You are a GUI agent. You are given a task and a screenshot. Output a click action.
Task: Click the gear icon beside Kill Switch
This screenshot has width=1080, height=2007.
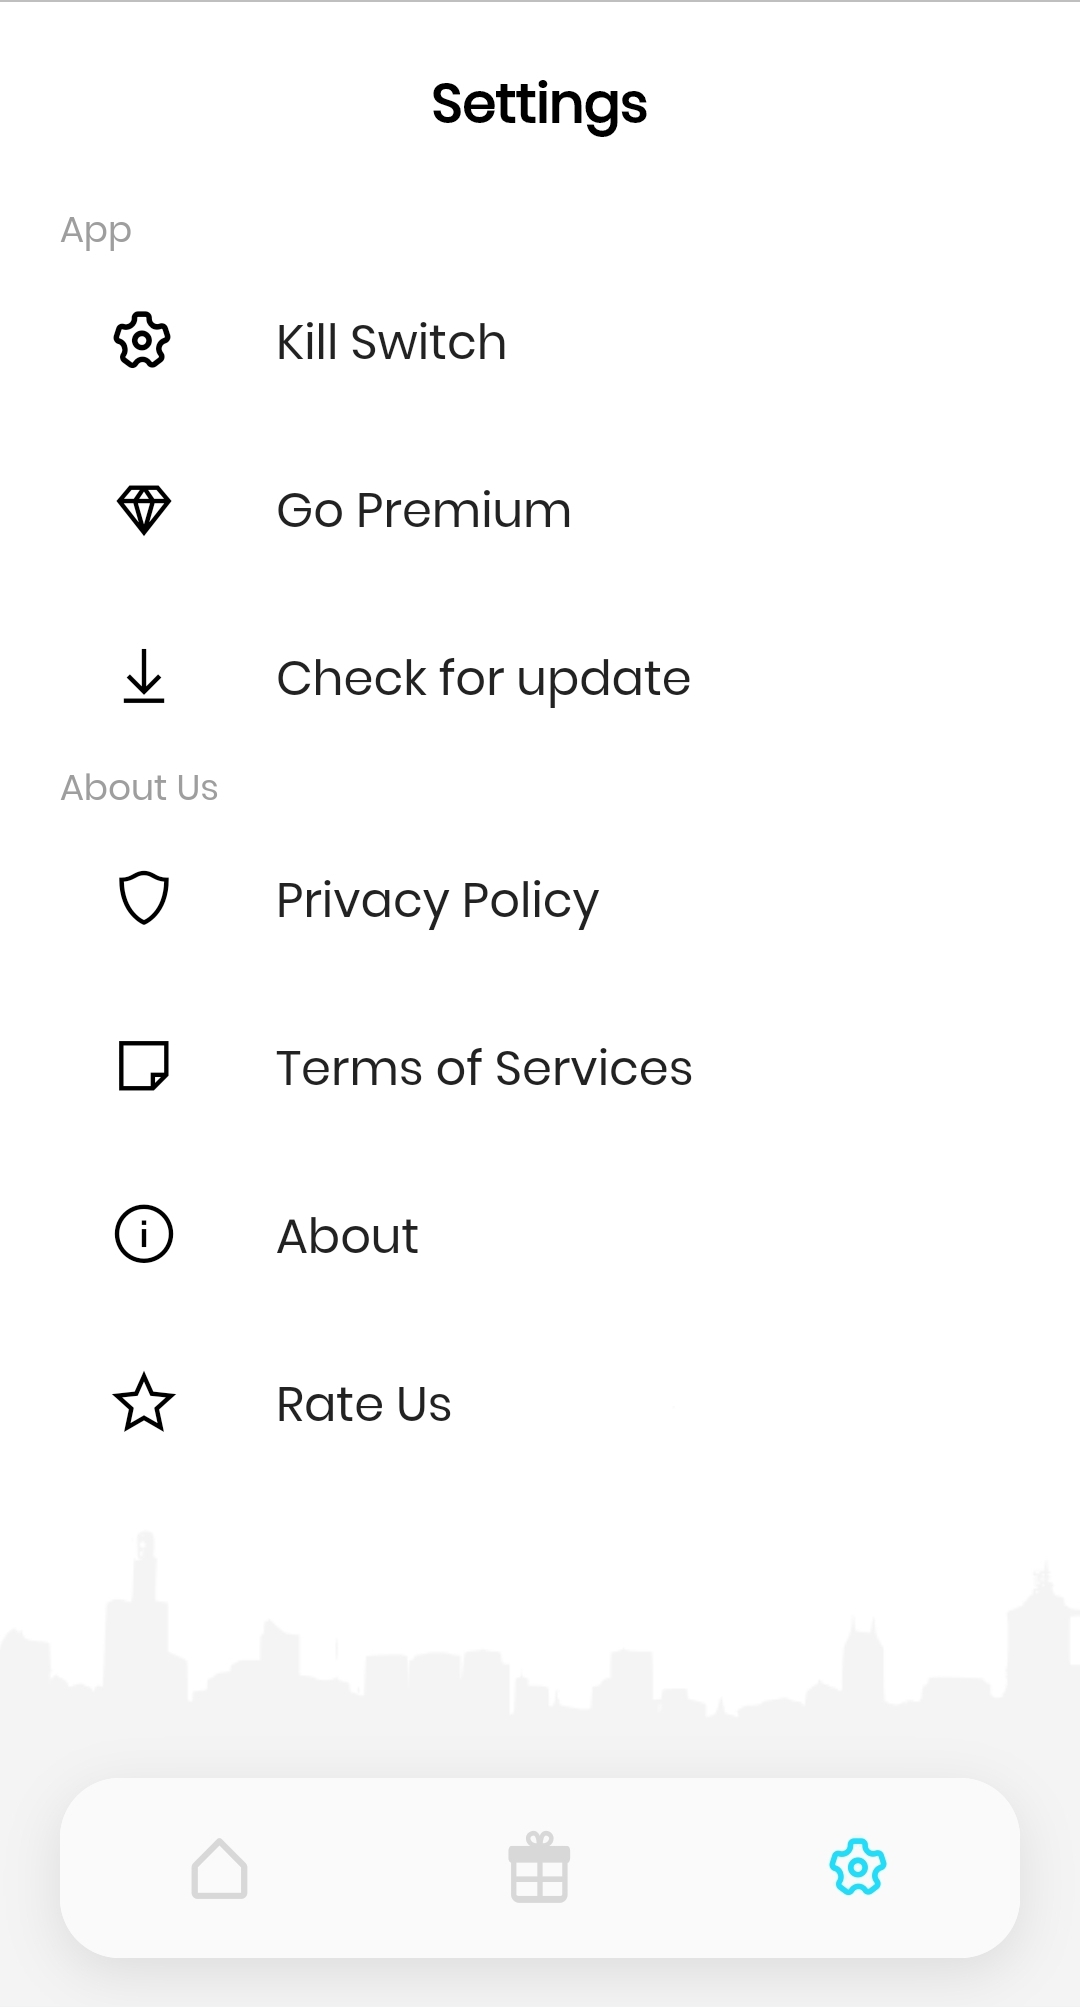tap(142, 341)
